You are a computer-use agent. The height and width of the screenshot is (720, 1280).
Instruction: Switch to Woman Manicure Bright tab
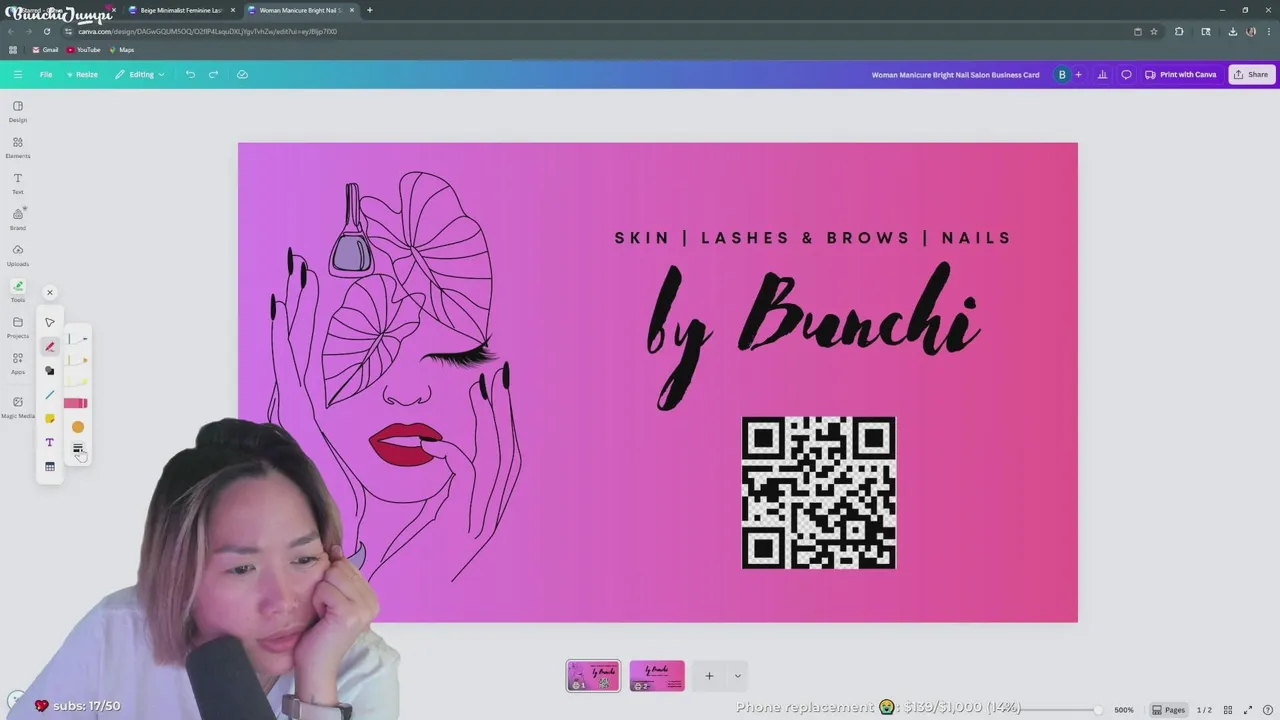[300, 10]
